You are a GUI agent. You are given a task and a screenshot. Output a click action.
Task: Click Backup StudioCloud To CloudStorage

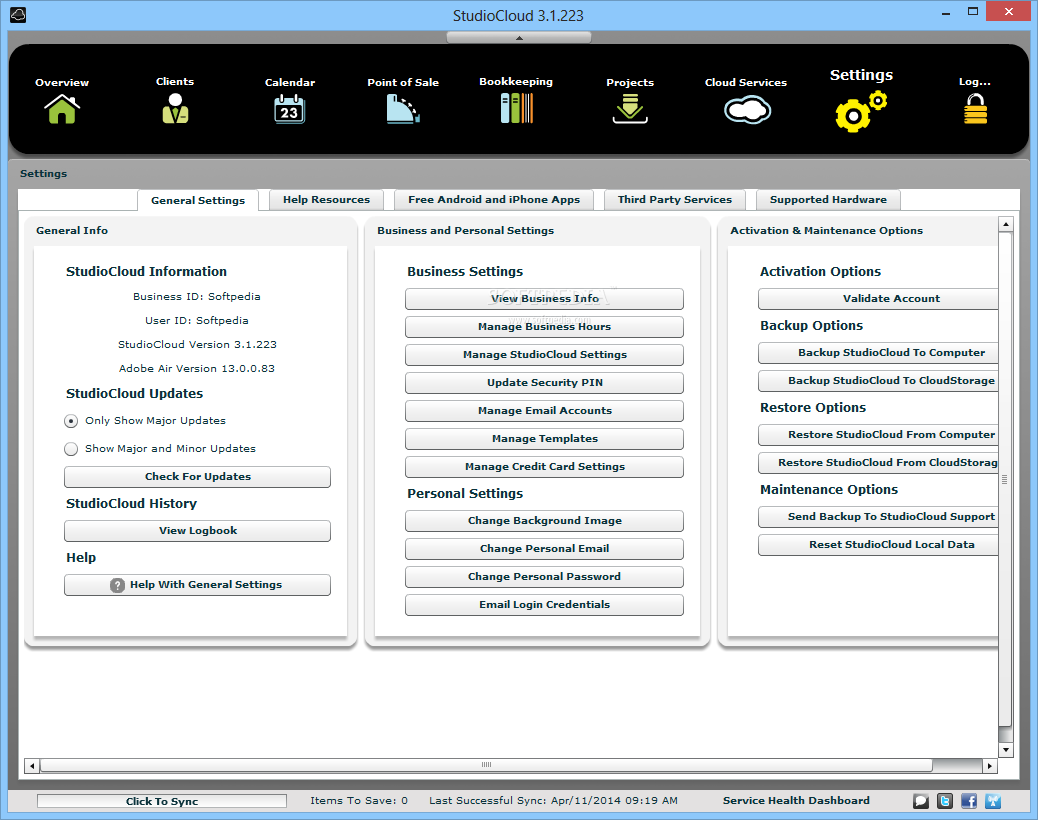point(878,381)
